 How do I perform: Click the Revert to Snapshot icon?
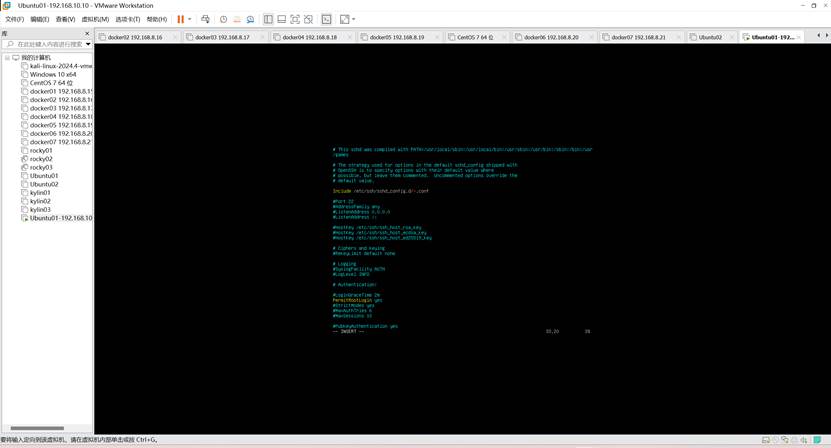pyautogui.click(x=237, y=19)
